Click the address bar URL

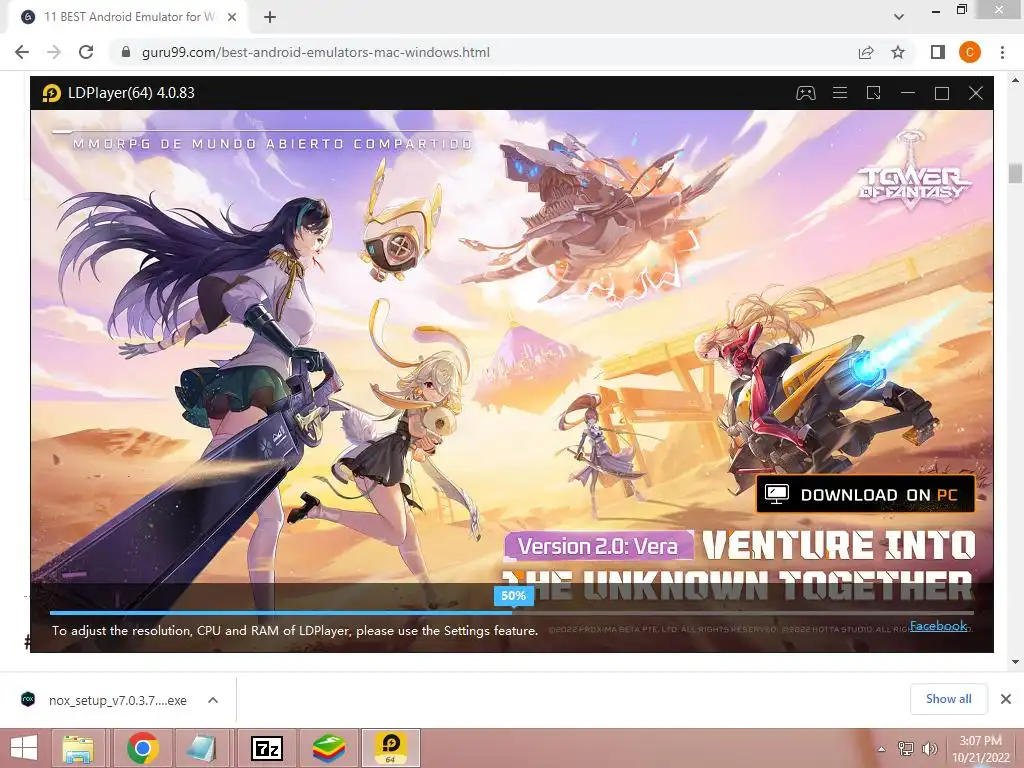[315, 52]
